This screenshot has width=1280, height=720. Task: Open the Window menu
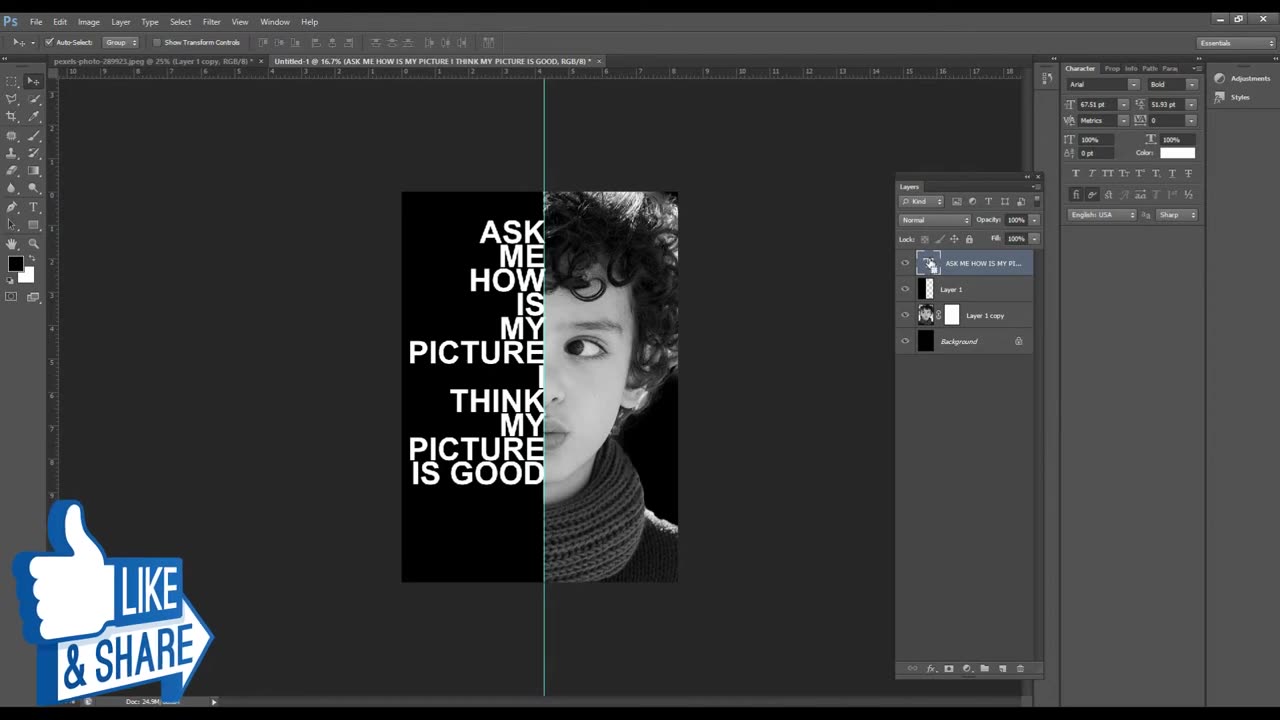tap(275, 22)
